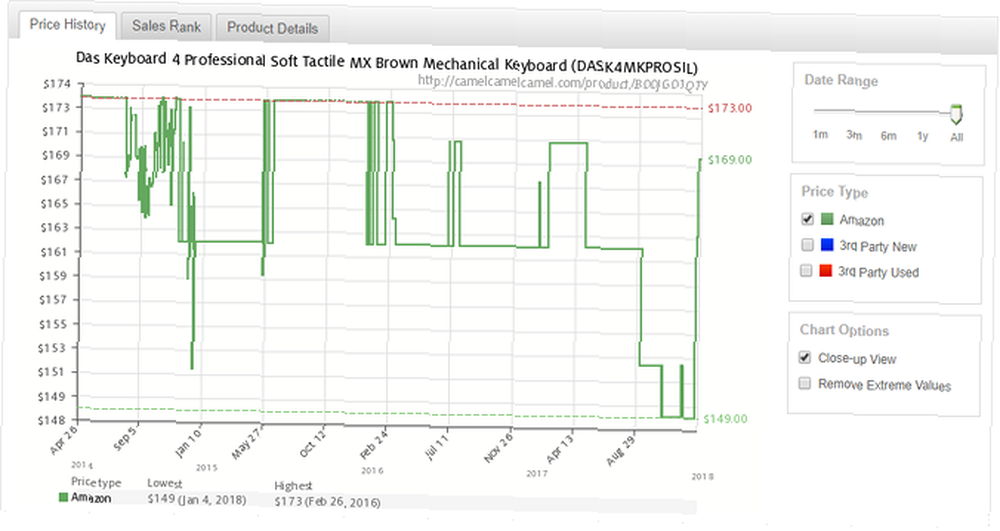Click the Feb 24 x-axis date label
Image resolution: width=1000 pixels, height=531 pixels.
(x=374, y=444)
